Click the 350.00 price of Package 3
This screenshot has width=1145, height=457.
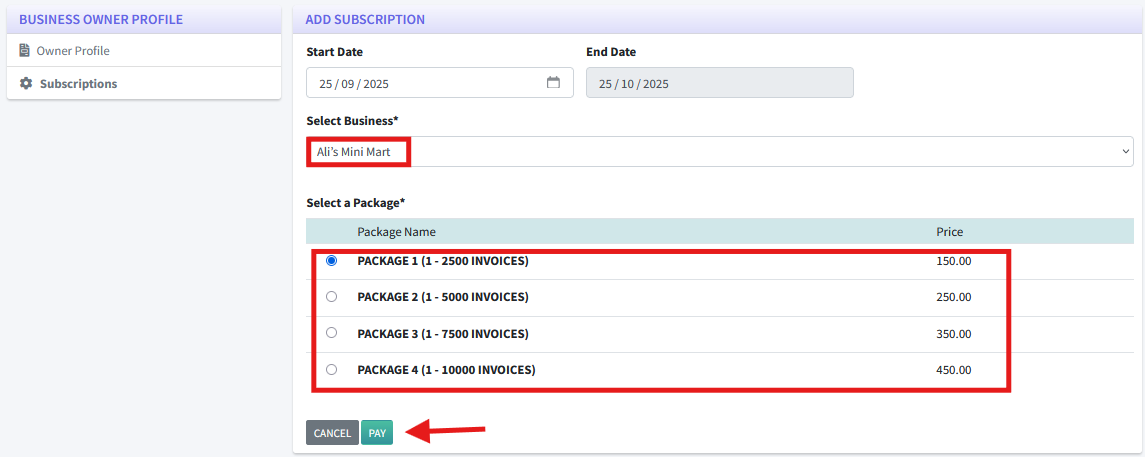click(x=953, y=333)
